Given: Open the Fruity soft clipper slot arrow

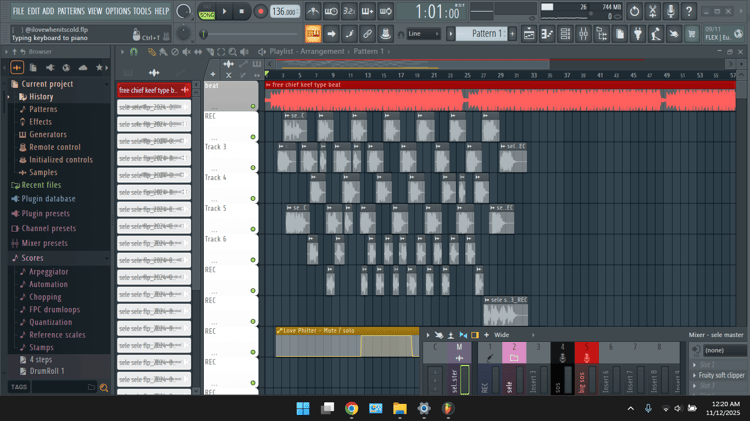Looking at the screenshot, I should [x=695, y=375].
